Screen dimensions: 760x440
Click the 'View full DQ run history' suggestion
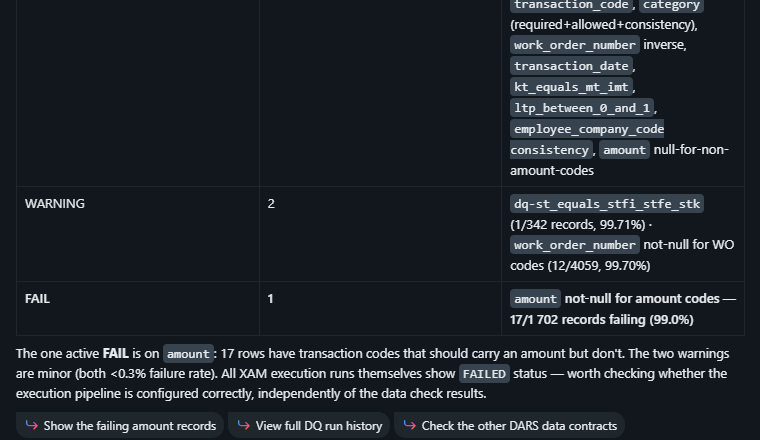309,425
